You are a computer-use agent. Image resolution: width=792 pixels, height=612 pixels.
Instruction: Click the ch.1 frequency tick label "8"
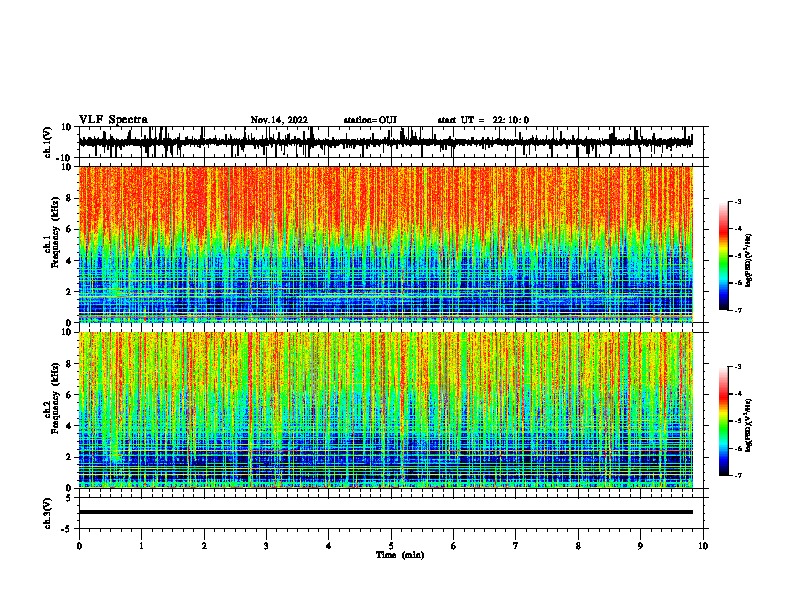coord(69,198)
